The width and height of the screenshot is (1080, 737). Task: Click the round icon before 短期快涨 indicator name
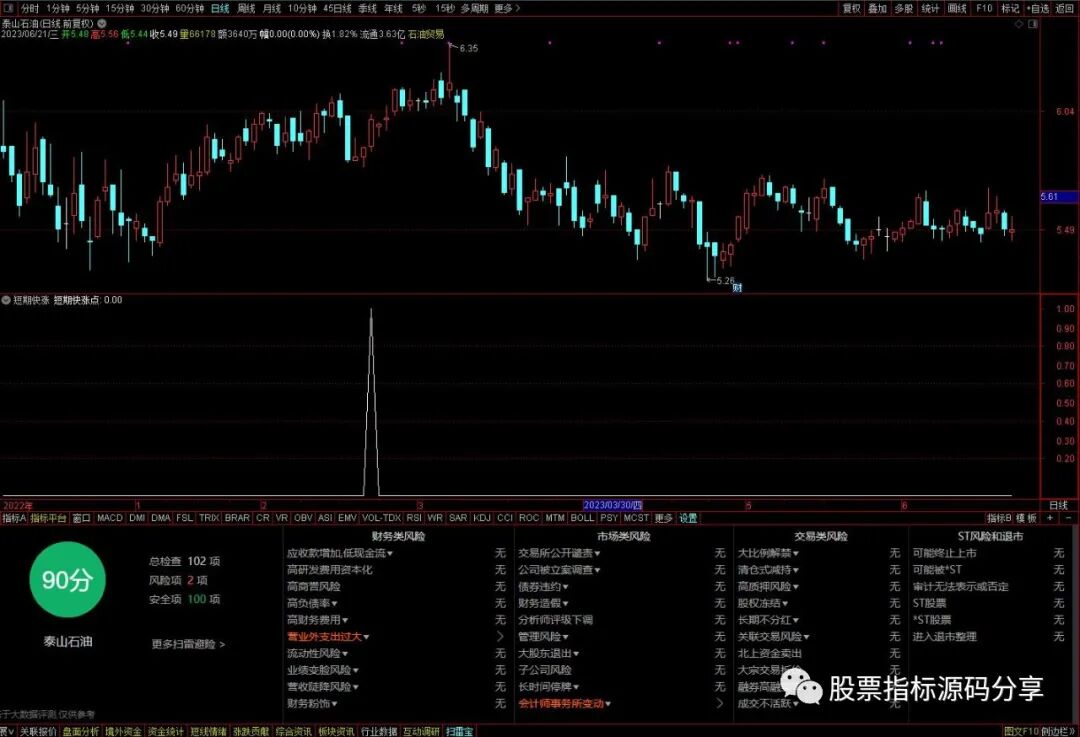[x=6, y=300]
